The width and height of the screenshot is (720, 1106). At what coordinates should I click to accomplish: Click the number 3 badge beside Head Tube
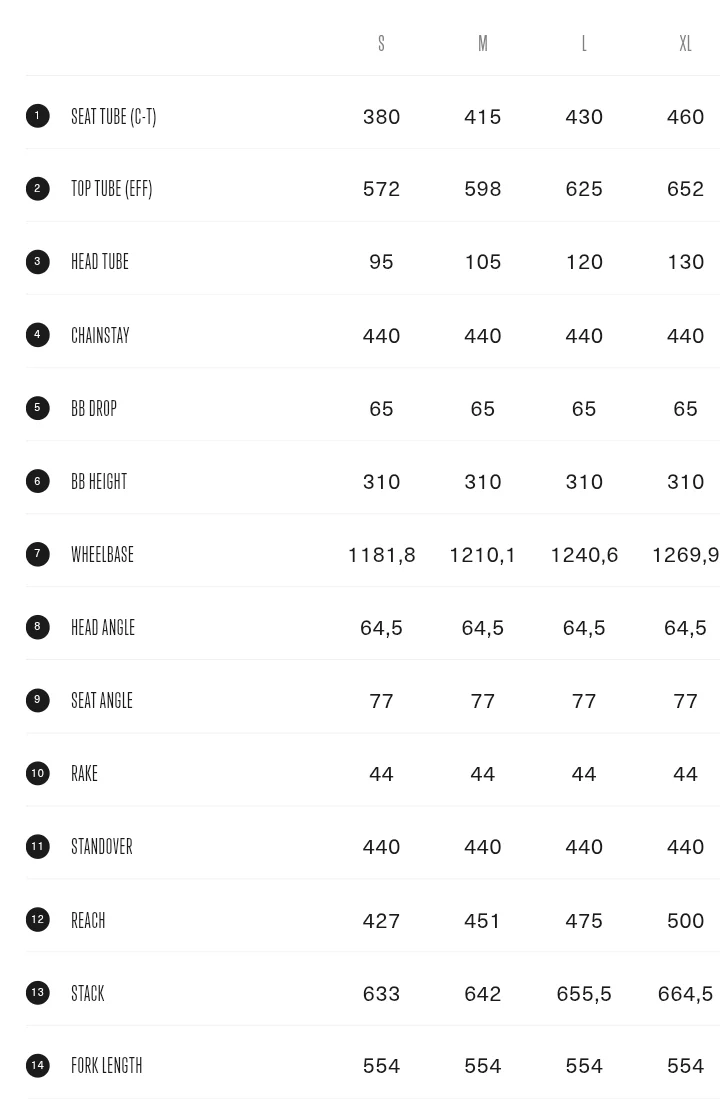coord(37,262)
